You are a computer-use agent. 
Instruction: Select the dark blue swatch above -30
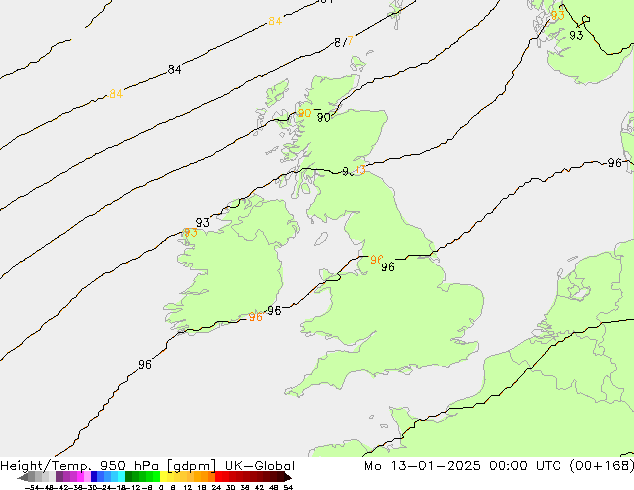[94, 477]
